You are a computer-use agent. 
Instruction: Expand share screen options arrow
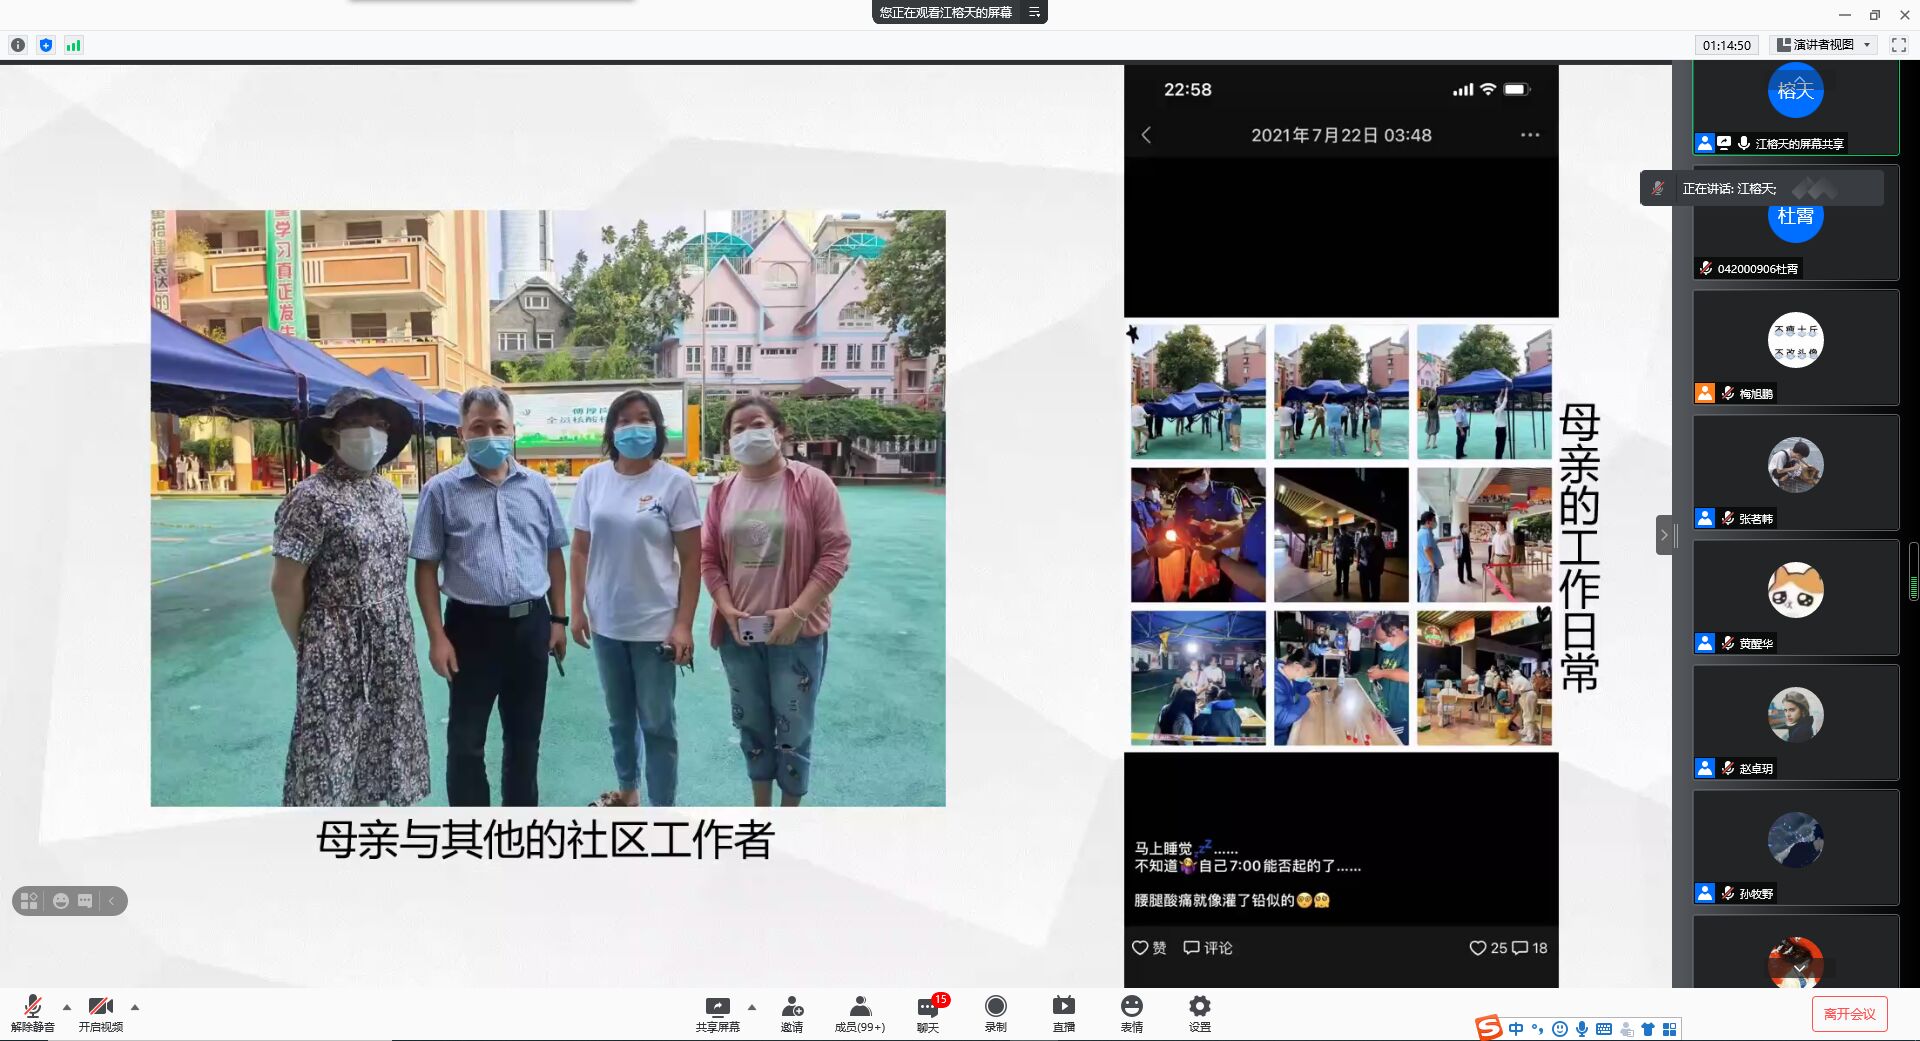(752, 1007)
